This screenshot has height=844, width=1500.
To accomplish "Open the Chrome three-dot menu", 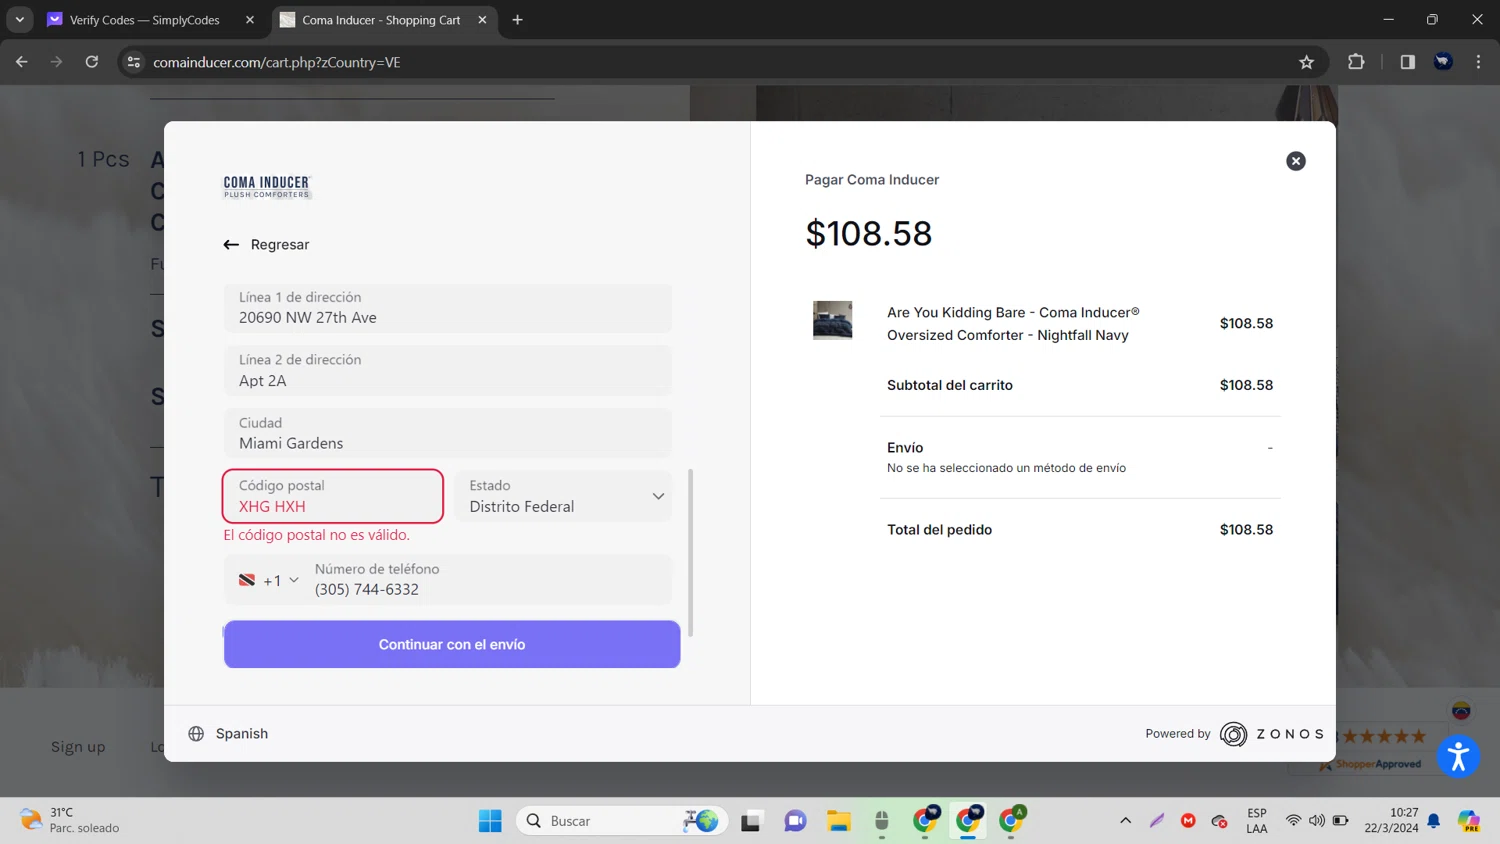I will (x=1478, y=62).
